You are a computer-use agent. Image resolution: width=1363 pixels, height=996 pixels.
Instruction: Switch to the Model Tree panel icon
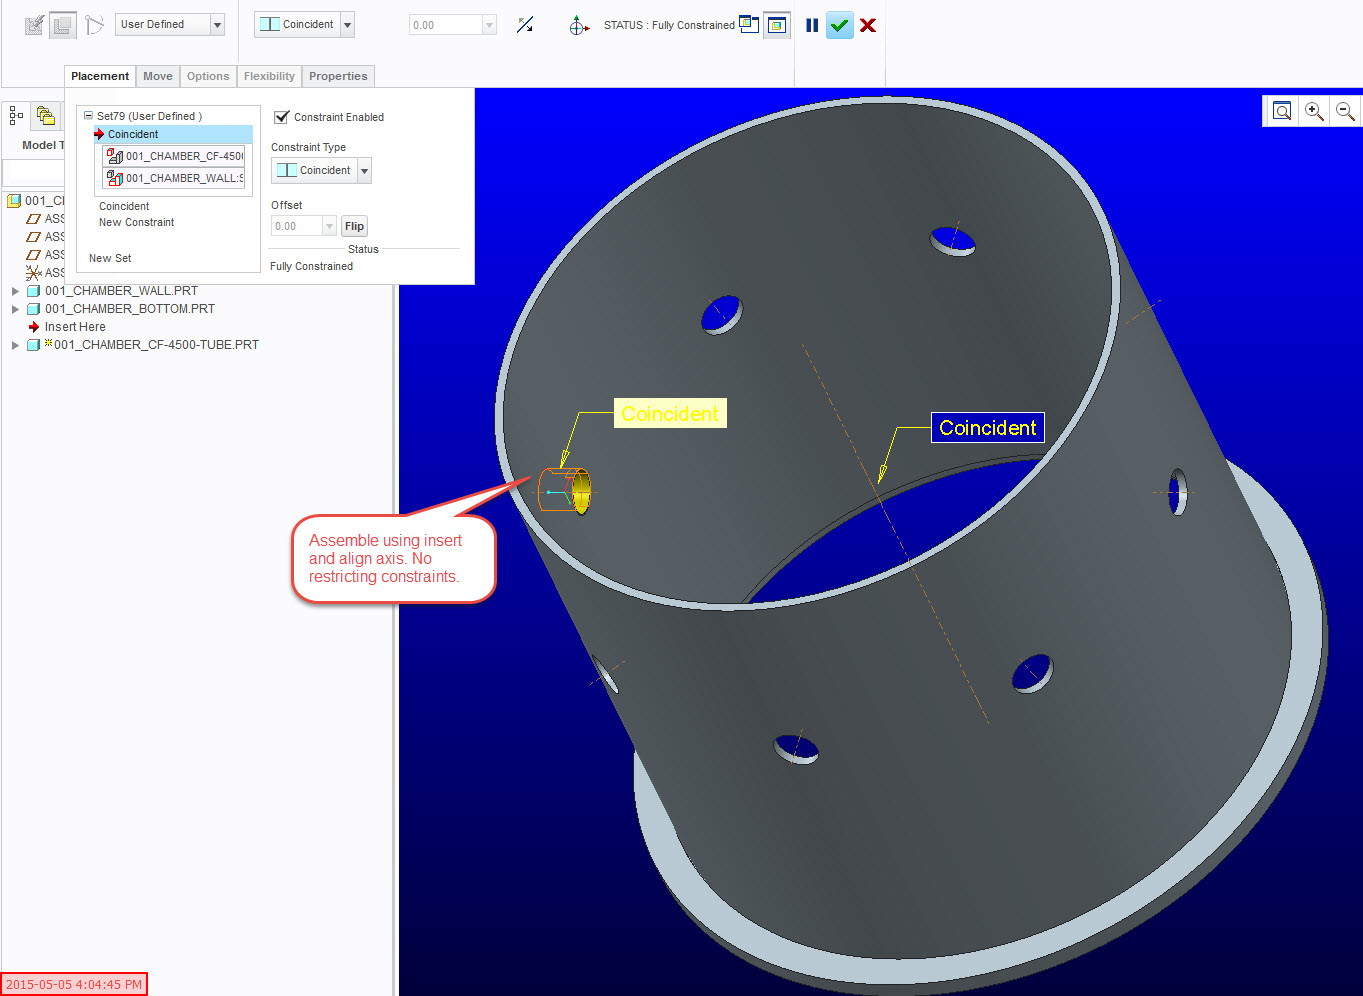[x=16, y=116]
